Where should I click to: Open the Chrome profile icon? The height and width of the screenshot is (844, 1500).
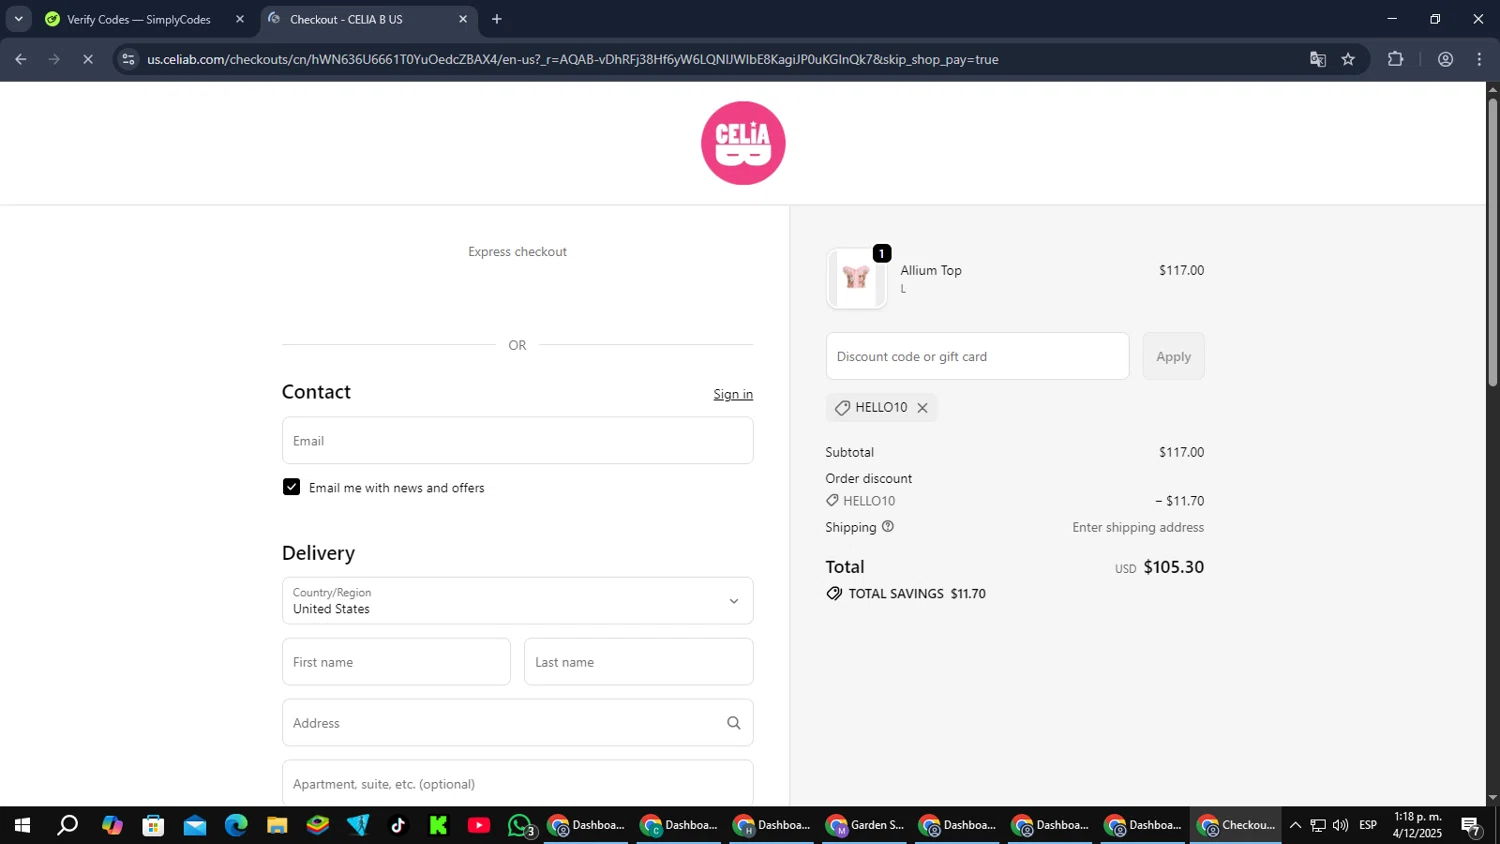pyautogui.click(x=1445, y=59)
